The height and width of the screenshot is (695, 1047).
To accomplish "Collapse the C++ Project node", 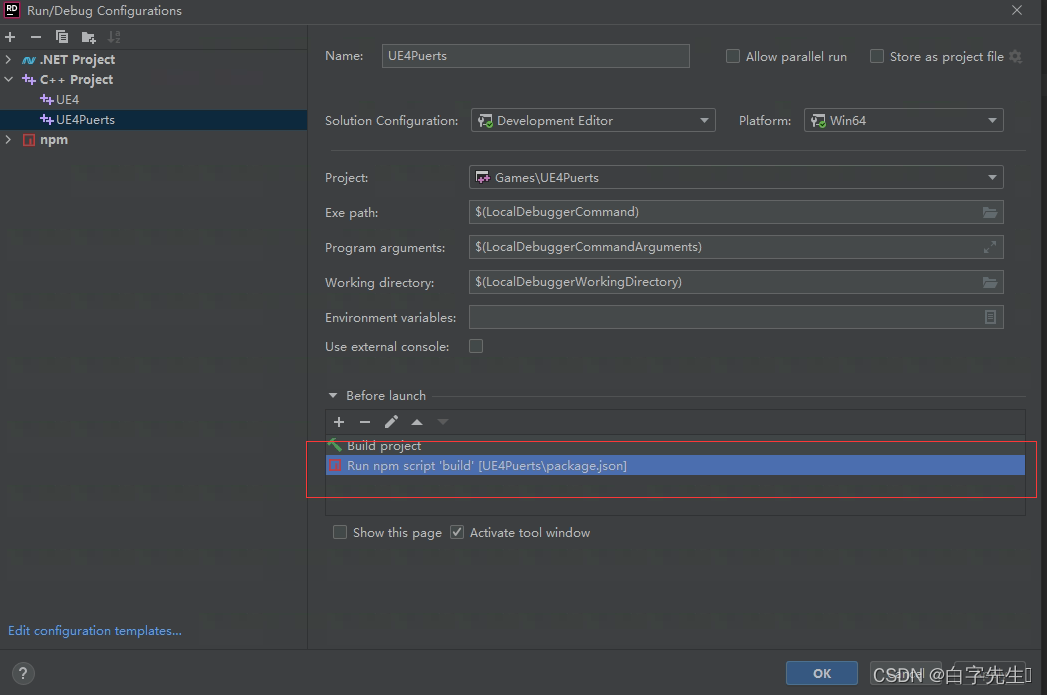I will click(x=8, y=79).
